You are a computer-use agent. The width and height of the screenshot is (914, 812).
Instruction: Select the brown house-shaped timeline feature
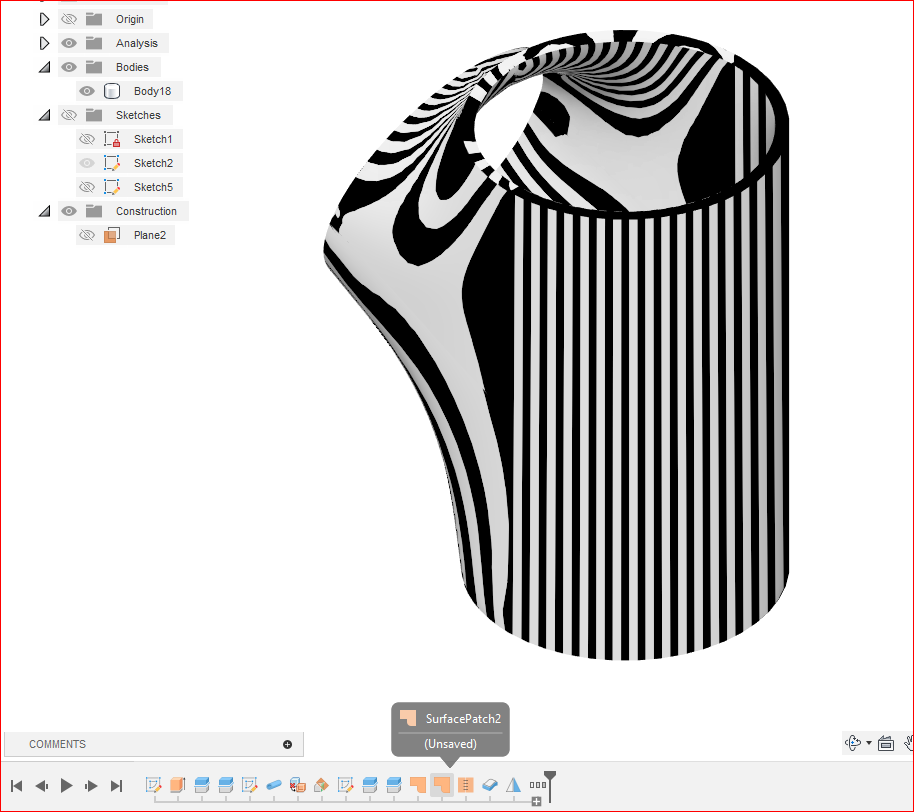point(321,785)
